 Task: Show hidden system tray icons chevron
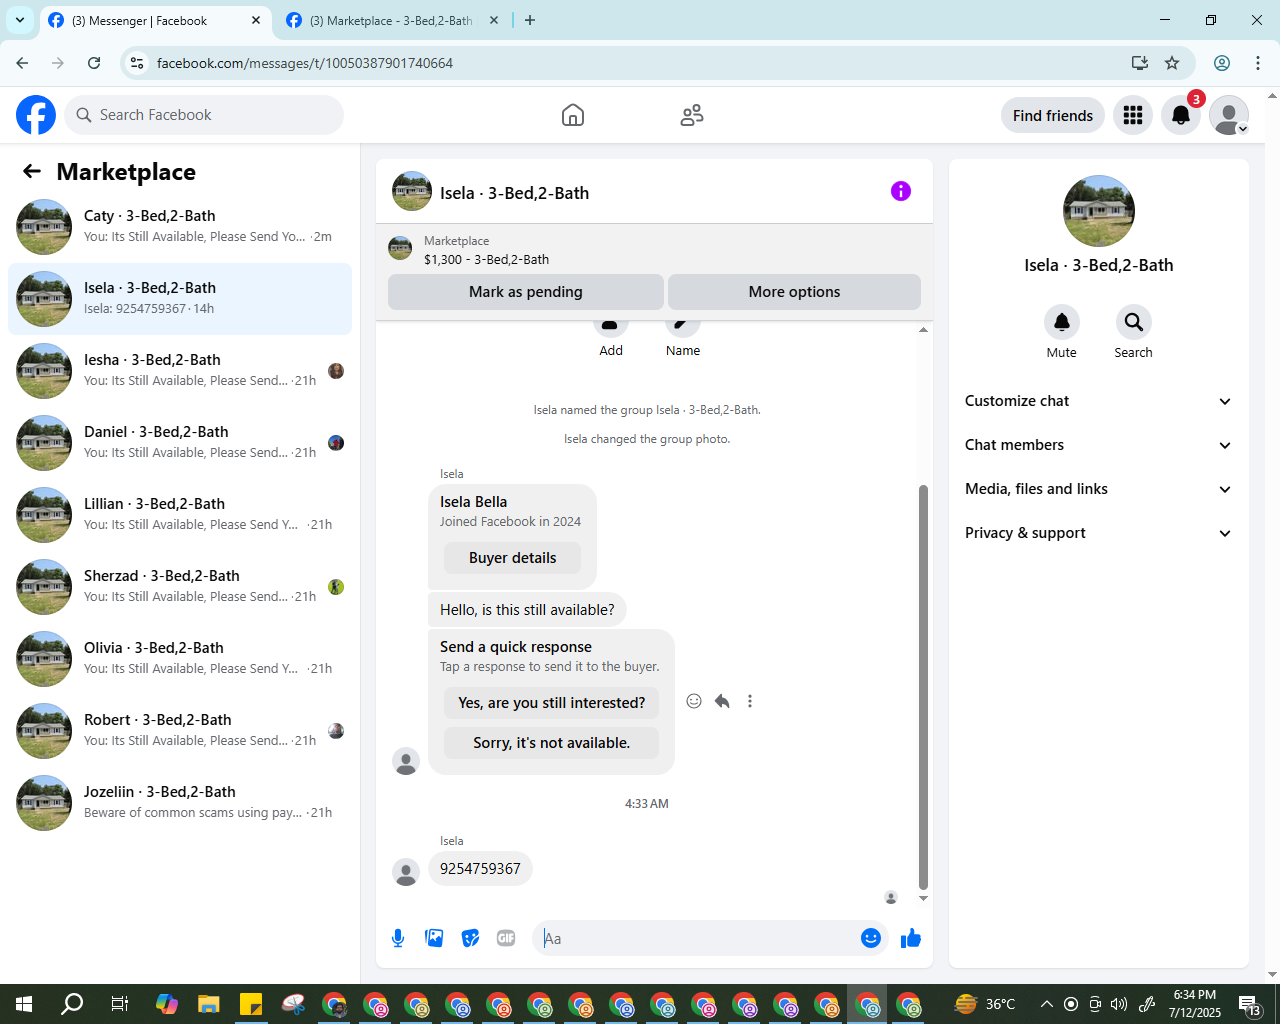tap(1046, 1004)
